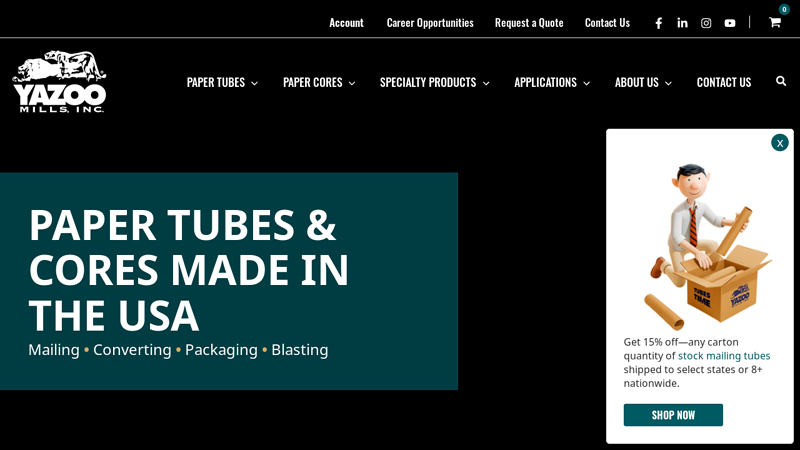Open the Applications dropdown menu
Screen dimensions: 800x450
click(552, 82)
